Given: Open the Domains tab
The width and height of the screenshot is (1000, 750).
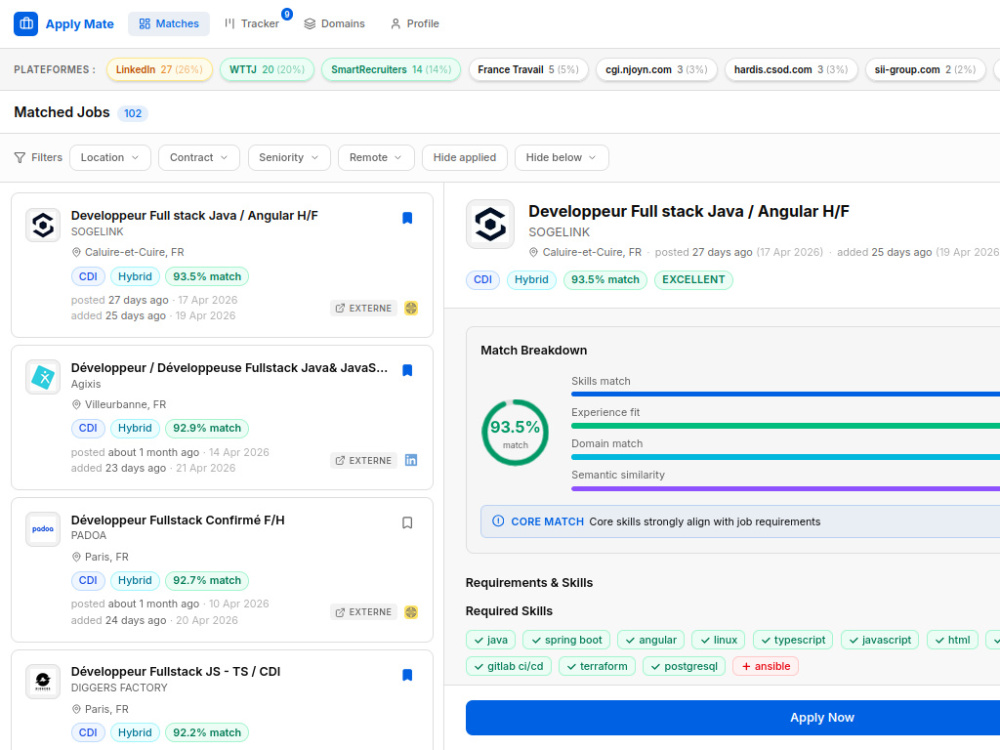Looking at the screenshot, I should pyautogui.click(x=335, y=24).
